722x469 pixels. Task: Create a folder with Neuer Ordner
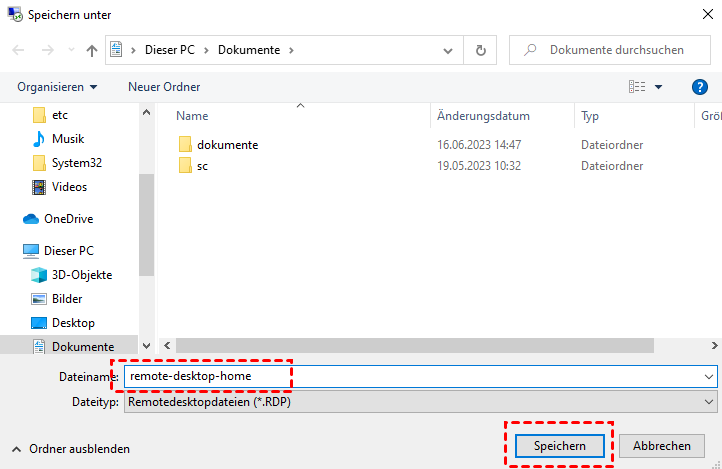[164, 87]
